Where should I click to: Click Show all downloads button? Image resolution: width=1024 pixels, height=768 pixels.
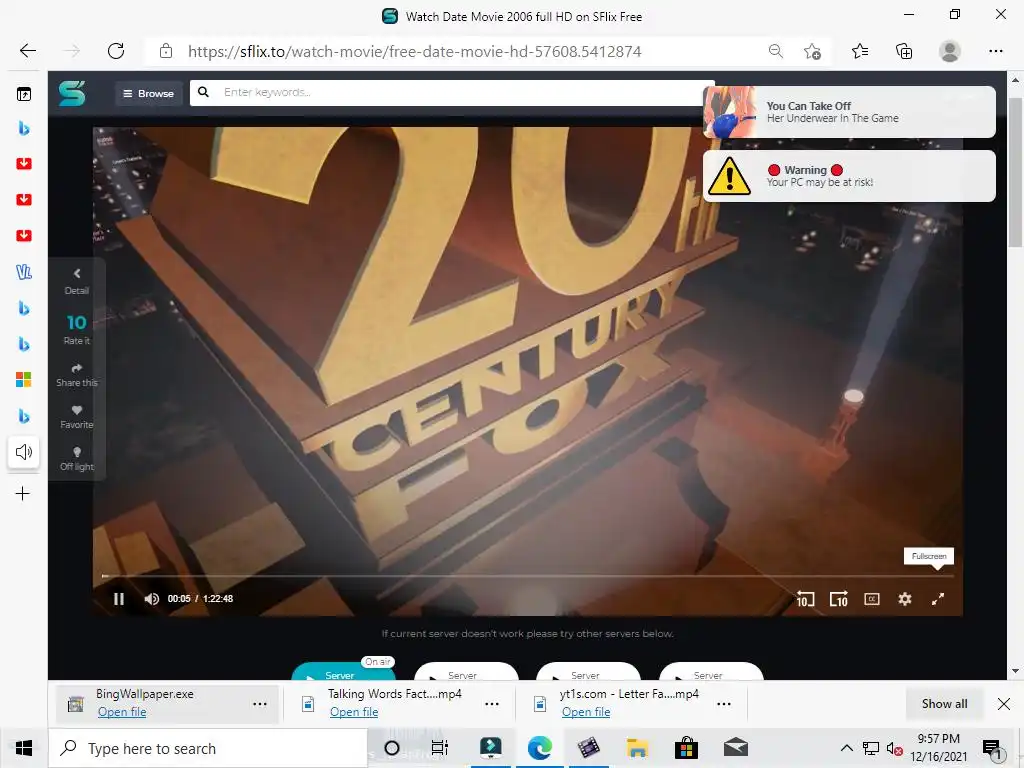(x=944, y=704)
